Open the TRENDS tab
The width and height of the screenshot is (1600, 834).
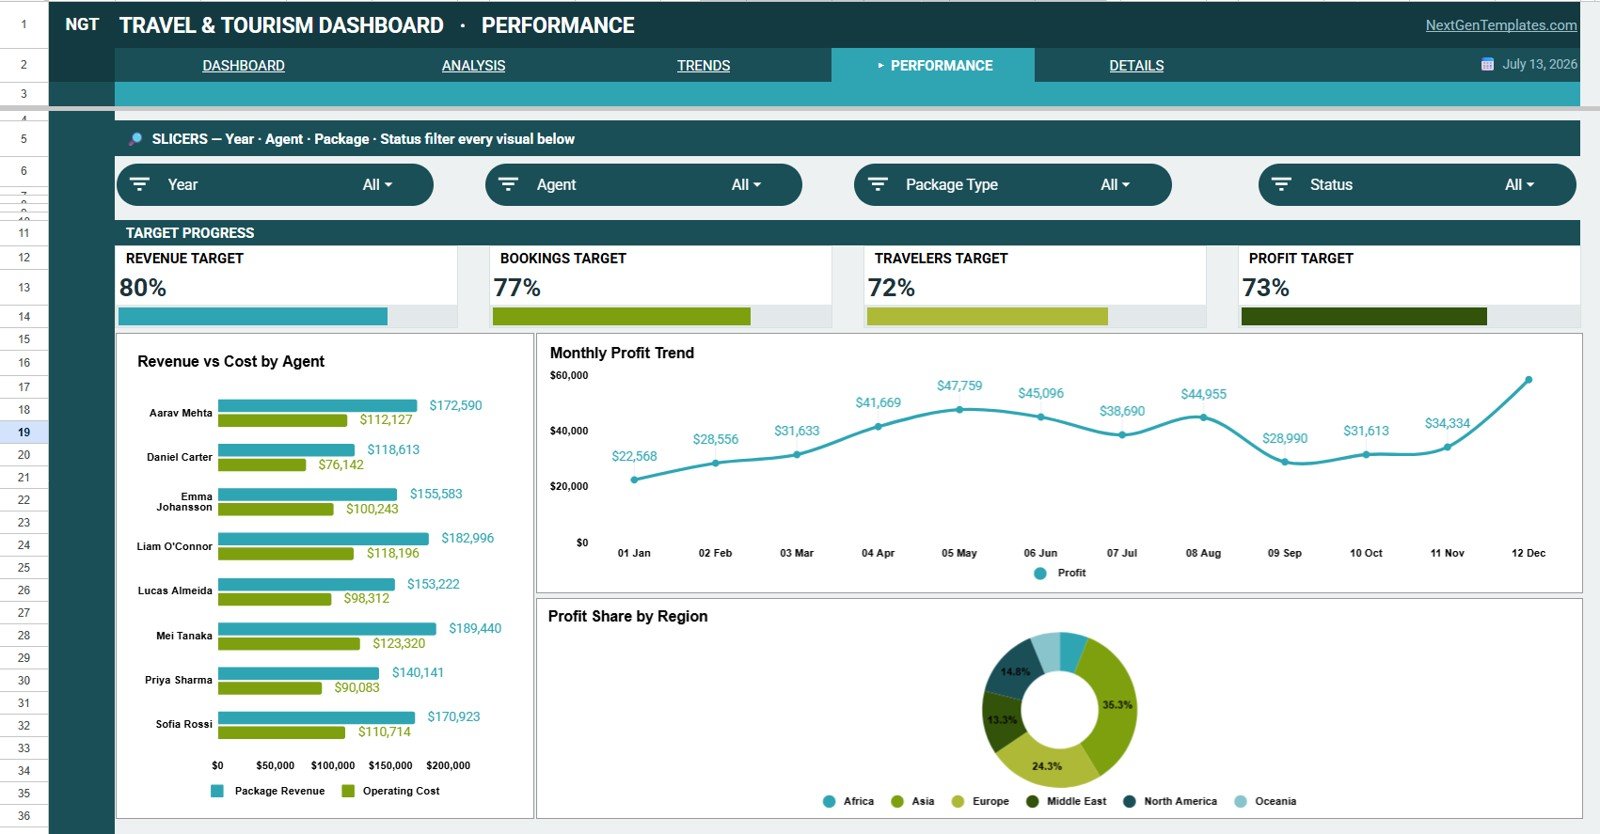[x=703, y=65]
